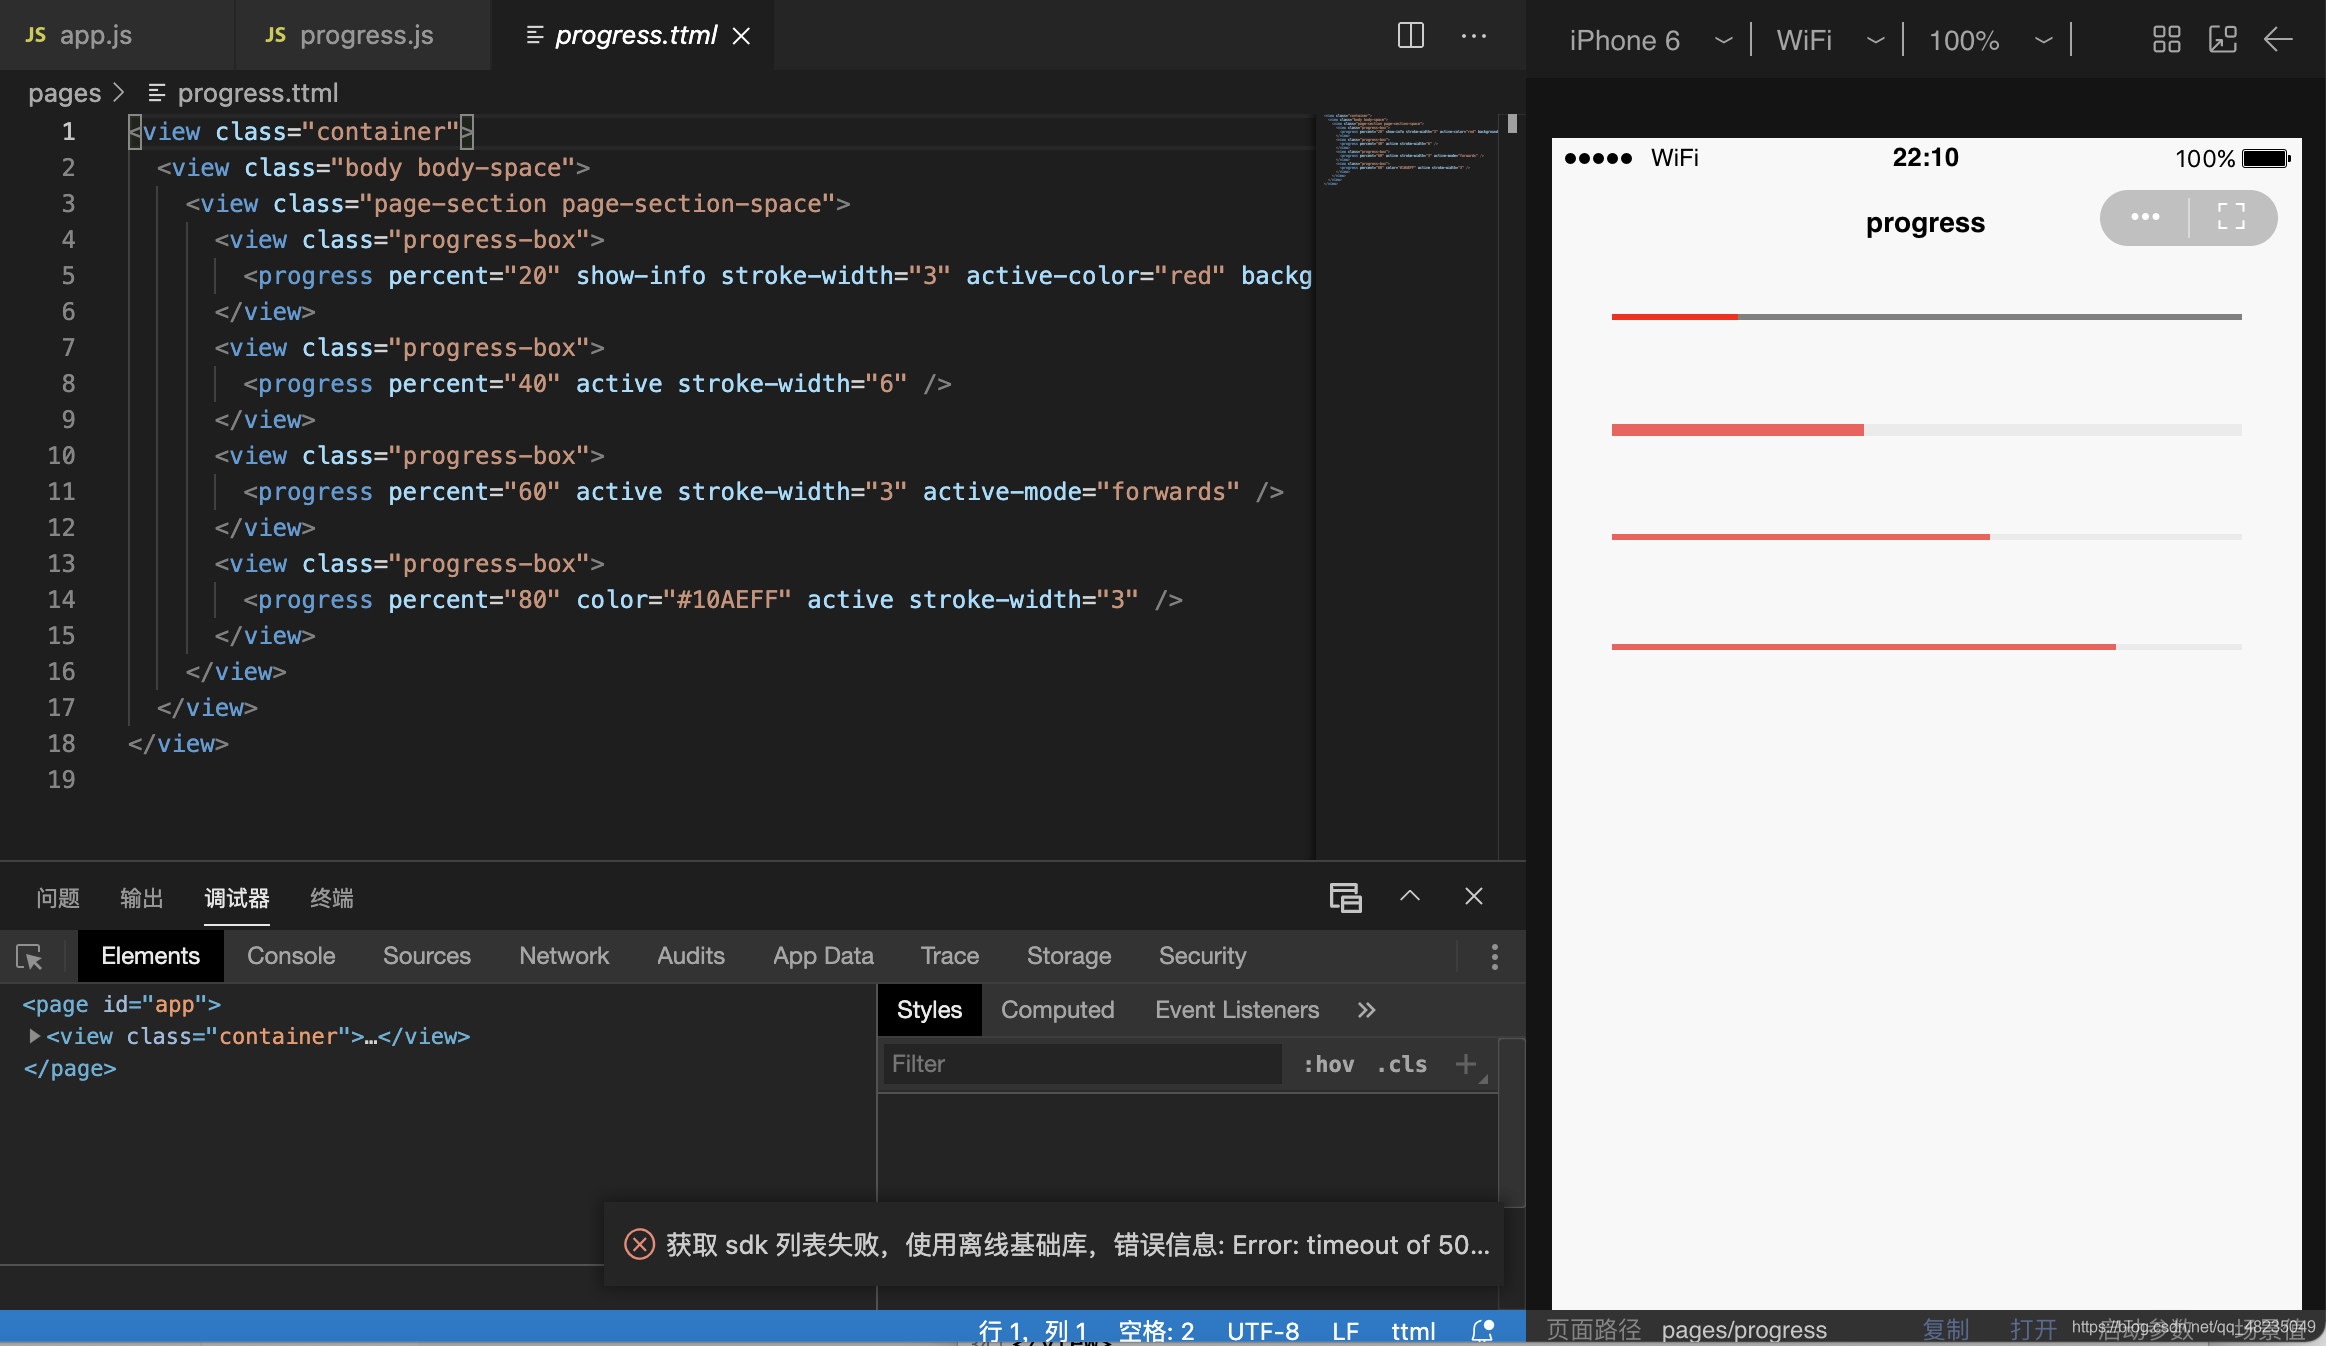Image resolution: width=2326 pixels, height=1346 pixels.
Task: Click the three-dot menu icon in simulator toolbar
Action: (2145, 216)
